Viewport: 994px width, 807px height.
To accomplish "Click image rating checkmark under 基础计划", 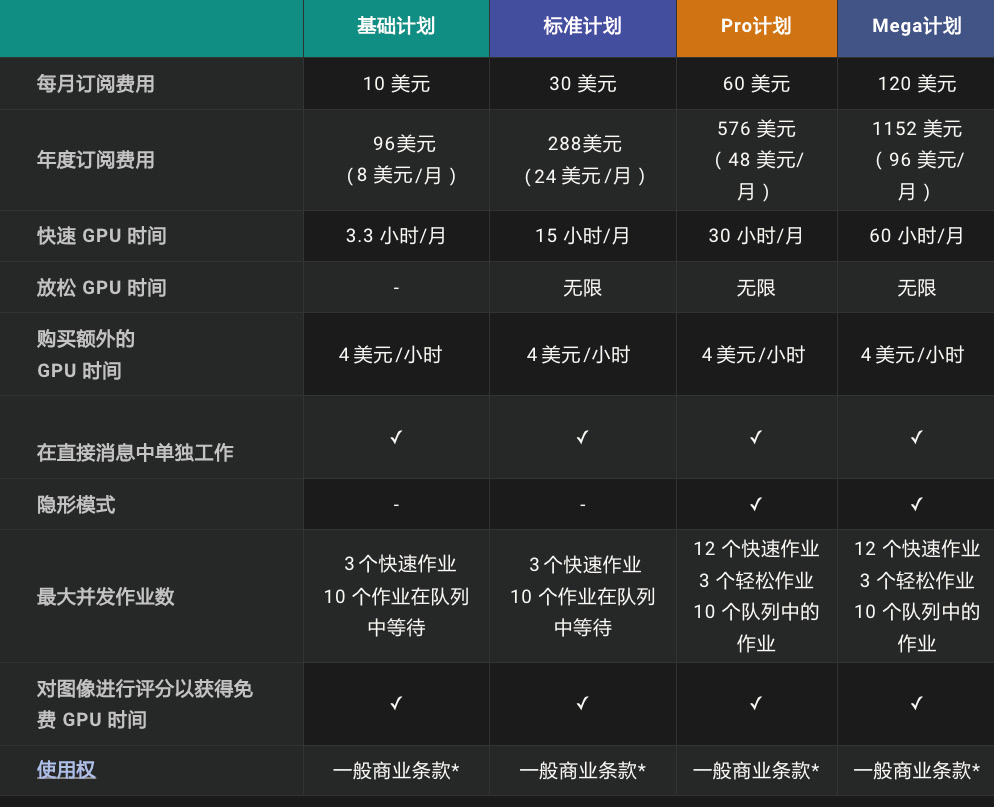I will click(x=396, y=704).
